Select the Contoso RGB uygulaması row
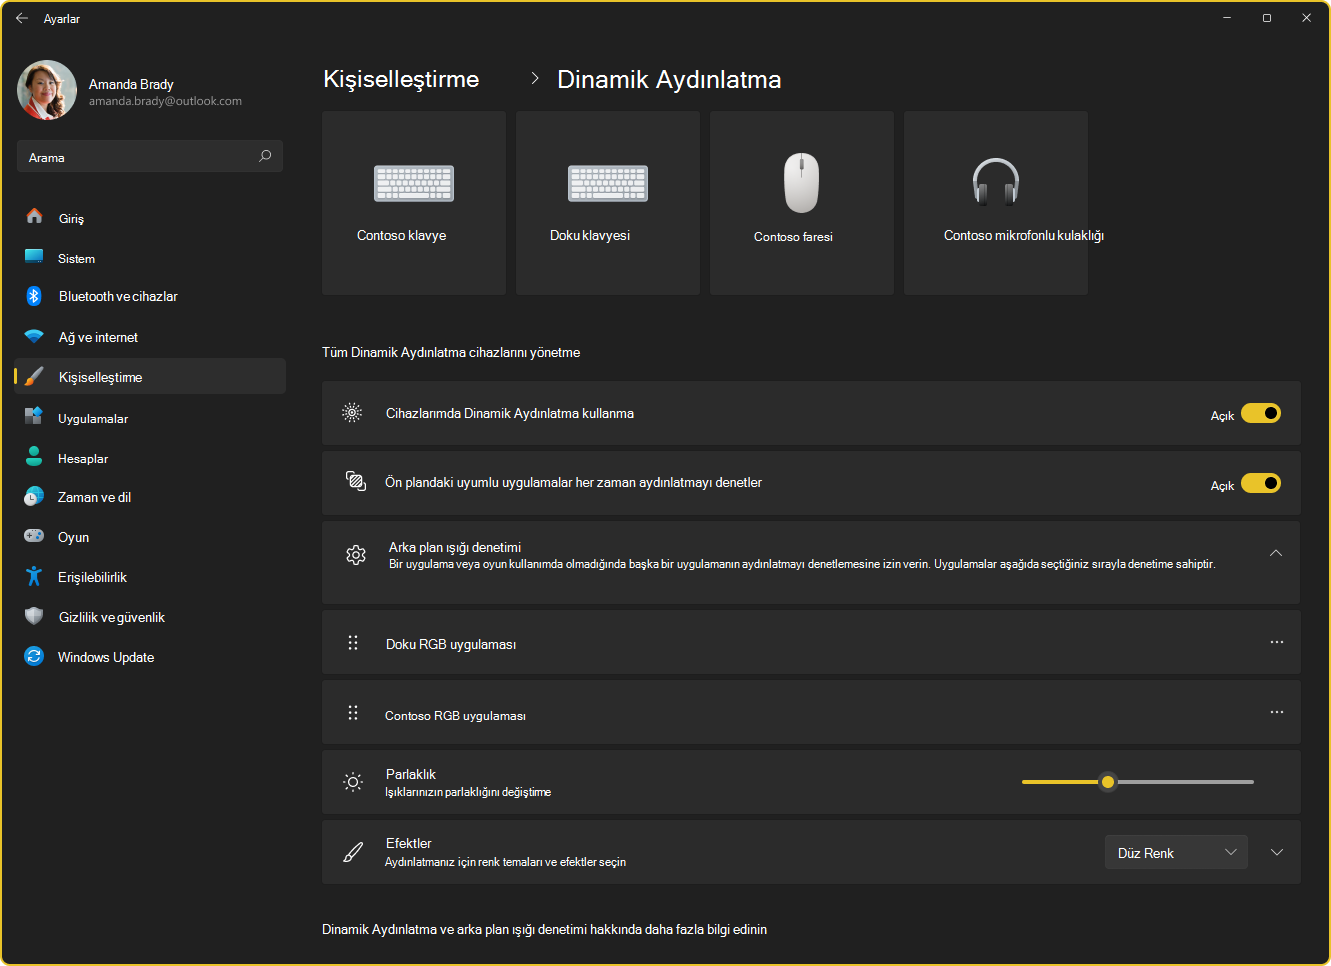 pyautogui.click(x=811, y=712)
